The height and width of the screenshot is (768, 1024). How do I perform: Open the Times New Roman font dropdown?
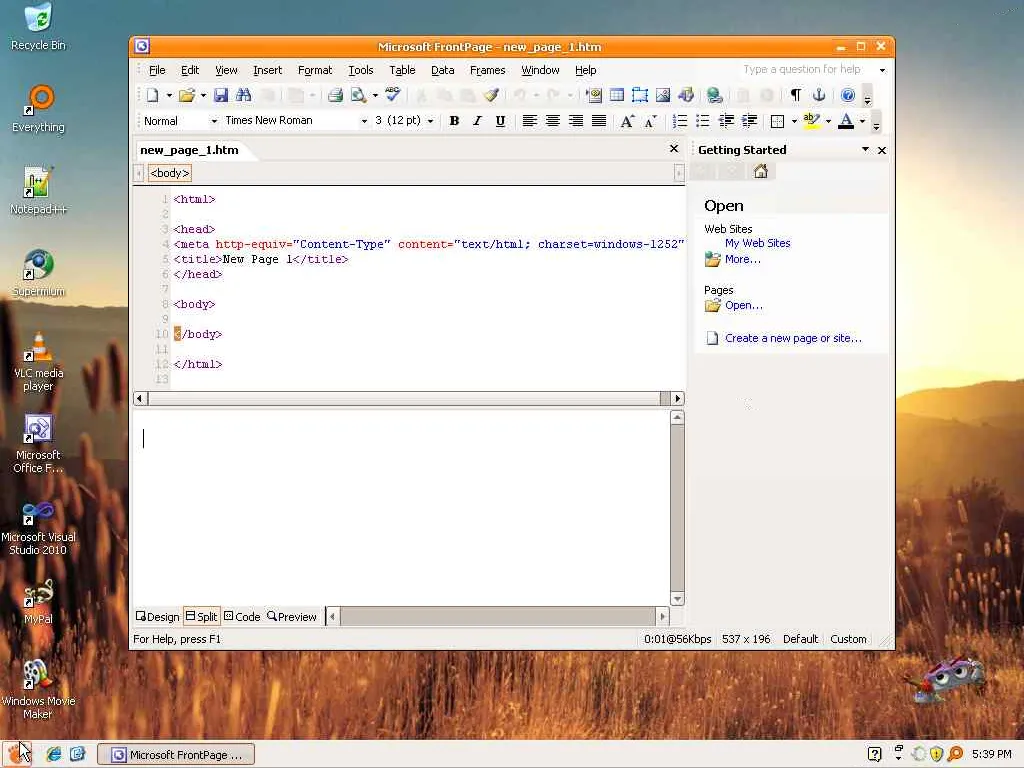click(296, 121)
